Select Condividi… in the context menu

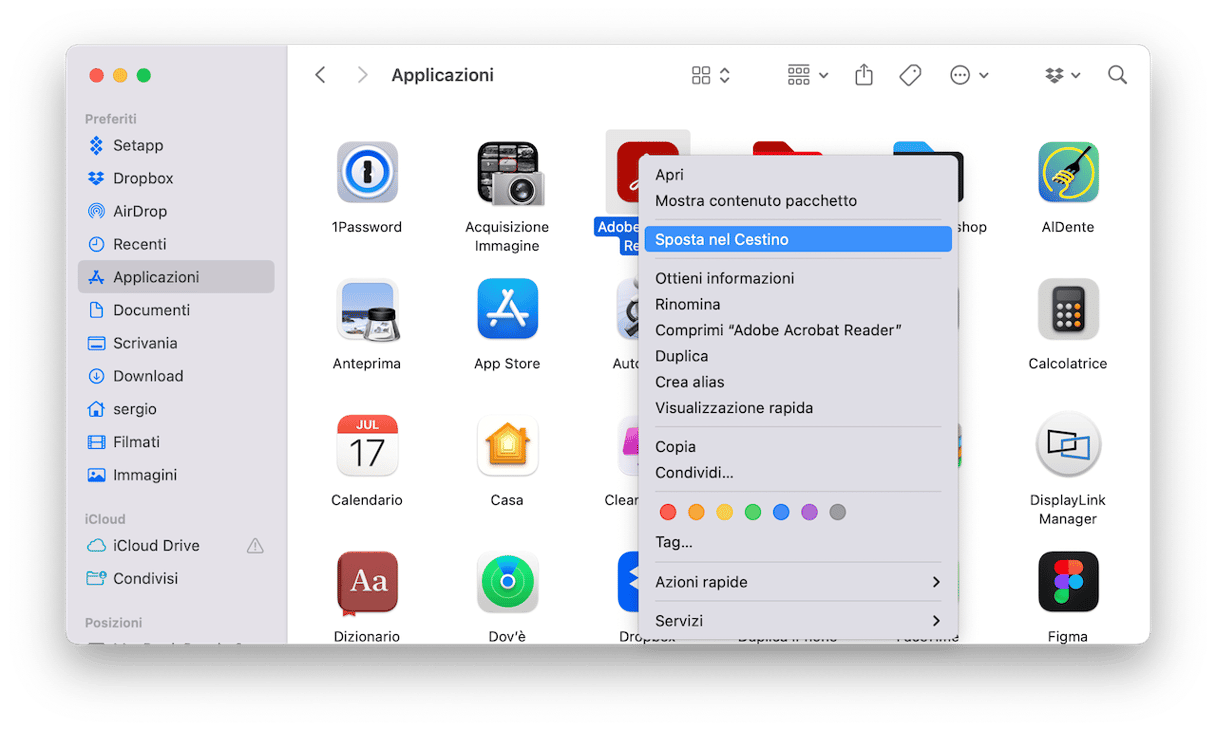798,473
